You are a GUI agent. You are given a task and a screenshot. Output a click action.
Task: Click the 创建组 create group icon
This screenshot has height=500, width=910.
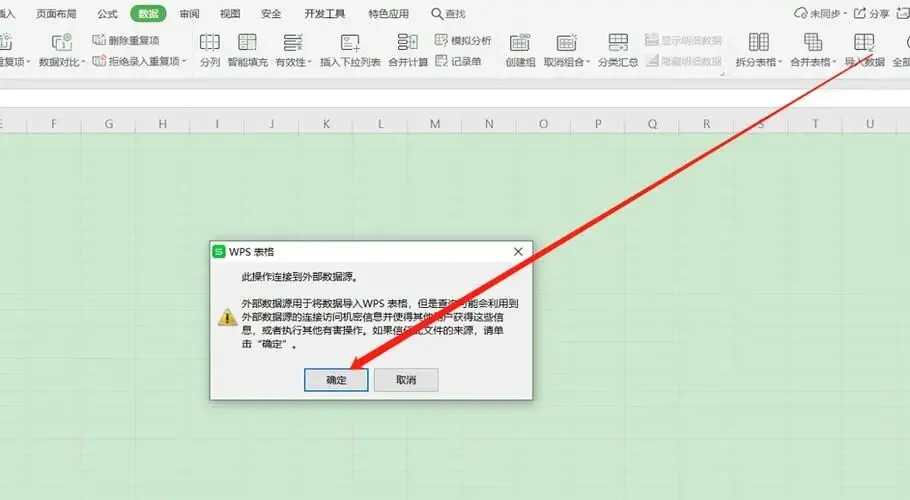[520, 42]
